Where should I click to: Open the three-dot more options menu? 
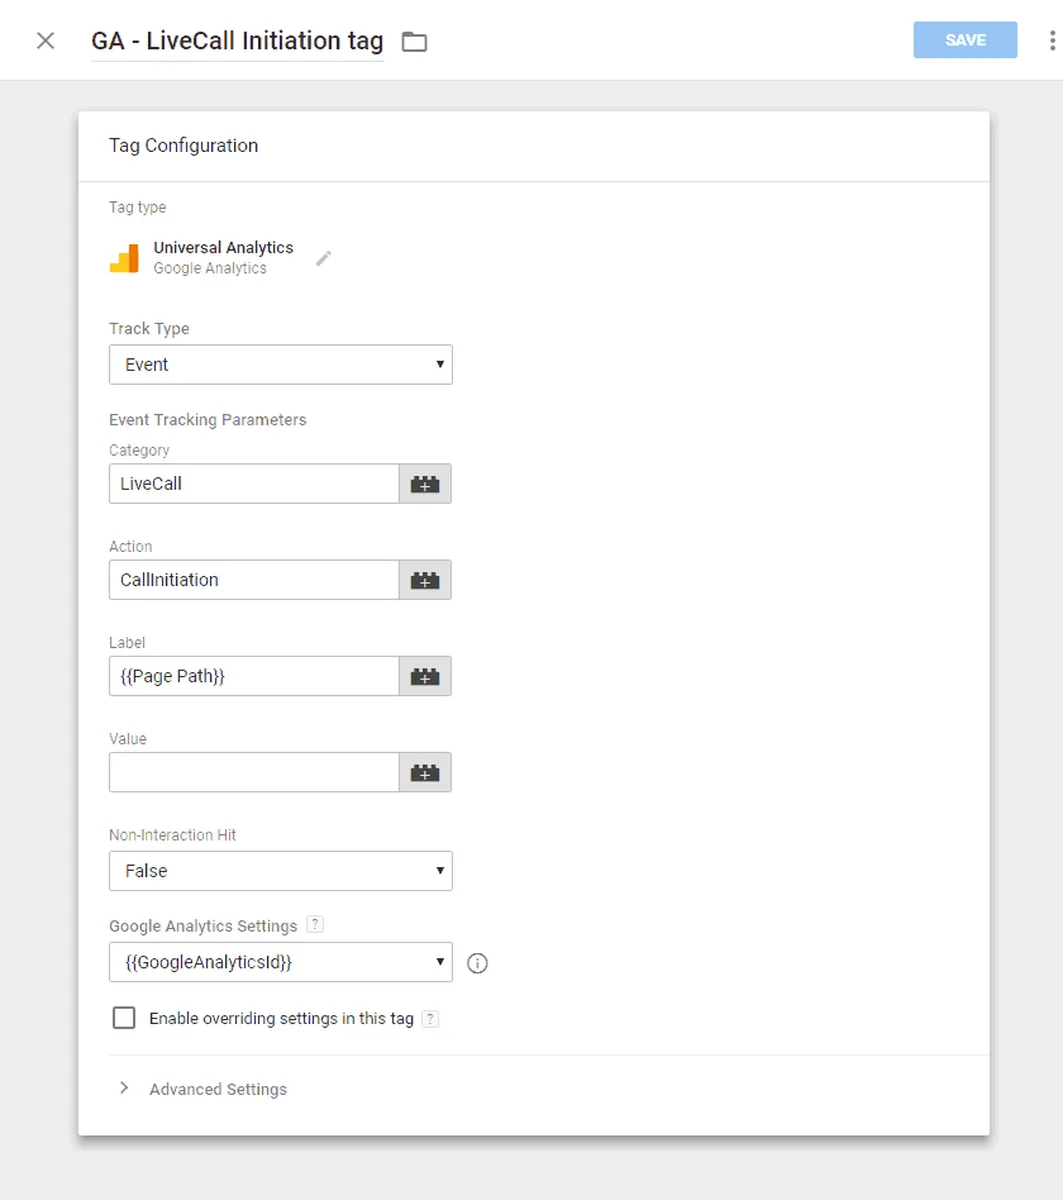1051,41
